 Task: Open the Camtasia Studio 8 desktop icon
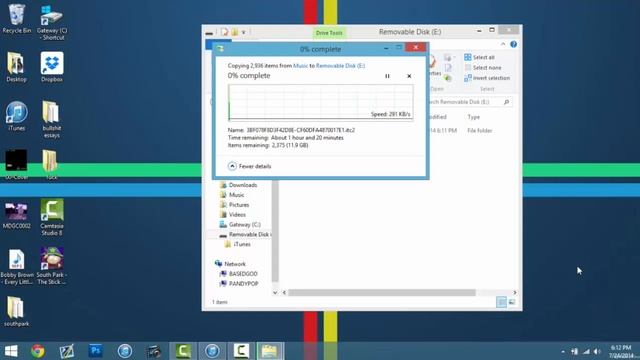52,217
